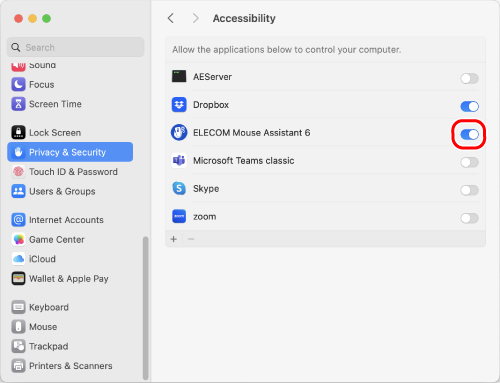Image resolution: width=500 pixels, height=383 pixels.
Task: Click the AEServer terminal icon
Action: tap(179, 77)
